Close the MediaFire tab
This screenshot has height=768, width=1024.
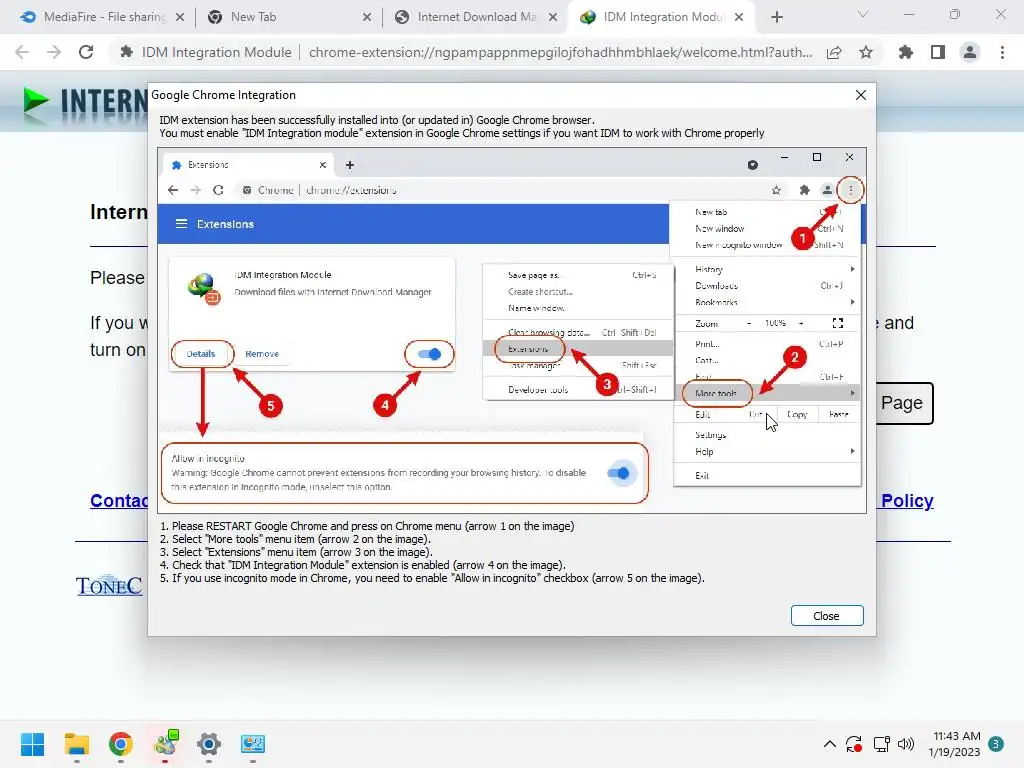pyautogui.click(x=180, y=17)
